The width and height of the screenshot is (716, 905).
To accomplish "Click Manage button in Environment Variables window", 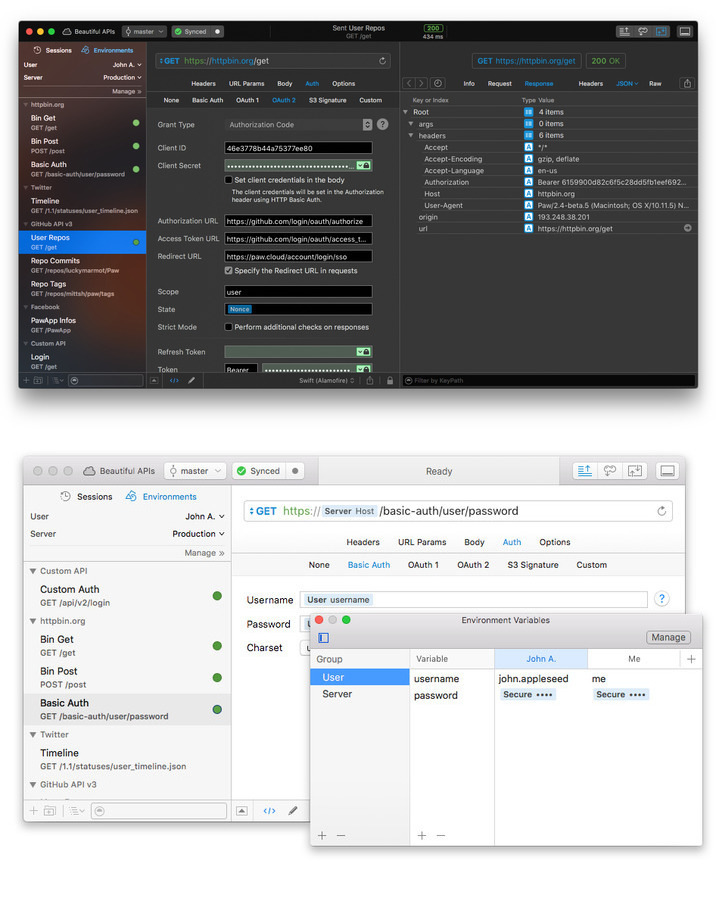I will (668, 637).
